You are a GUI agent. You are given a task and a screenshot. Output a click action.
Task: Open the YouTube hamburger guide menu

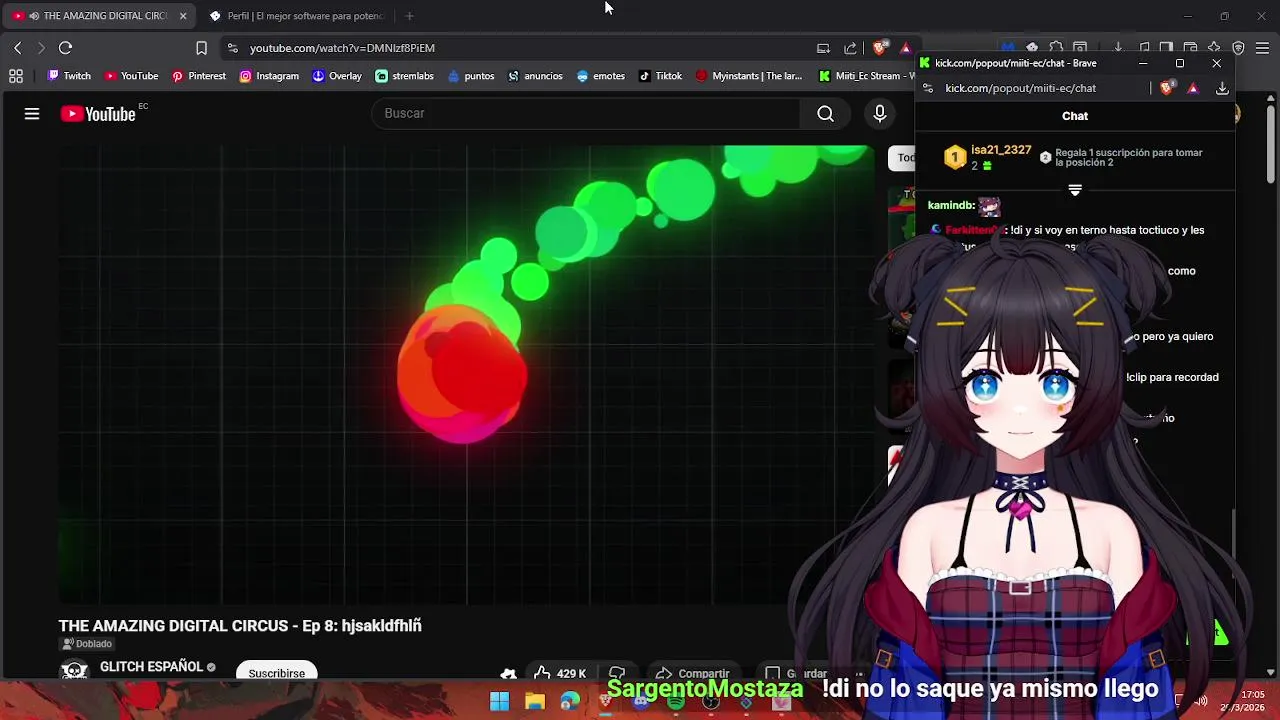[32, 114]
